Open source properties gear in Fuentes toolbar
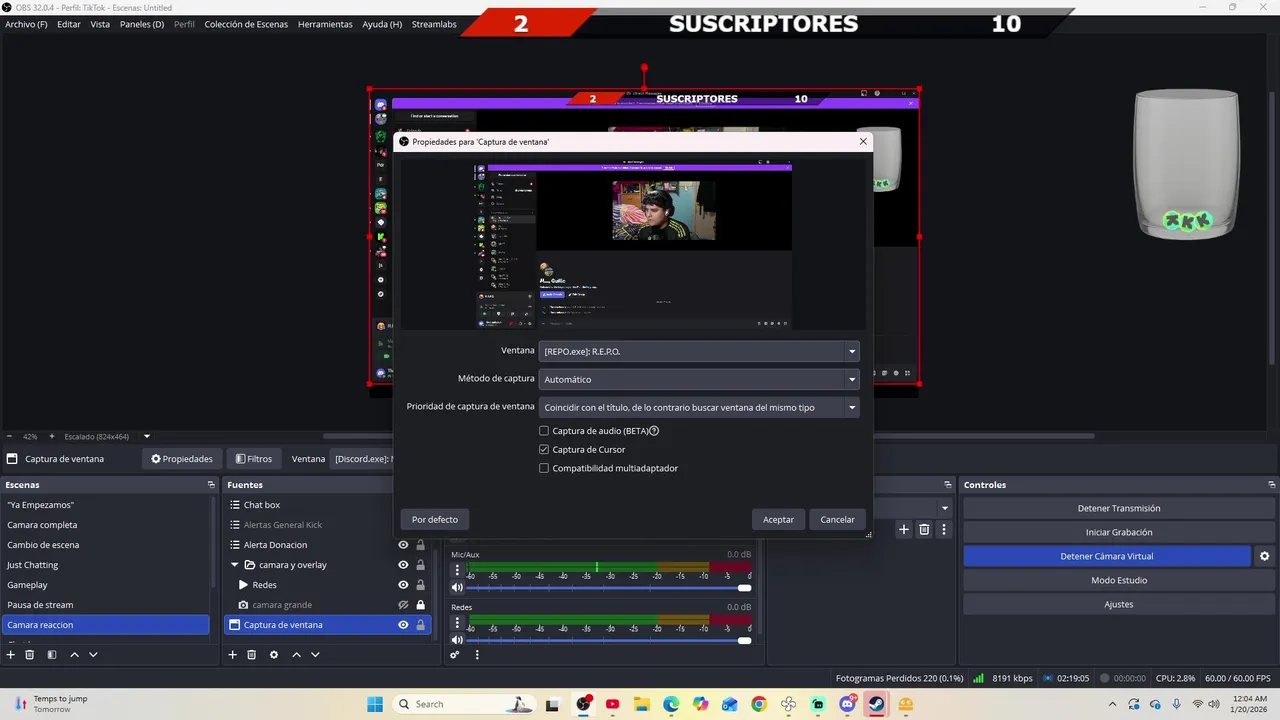This screenshot has height=720, width=1280. (x=274, y=655)
